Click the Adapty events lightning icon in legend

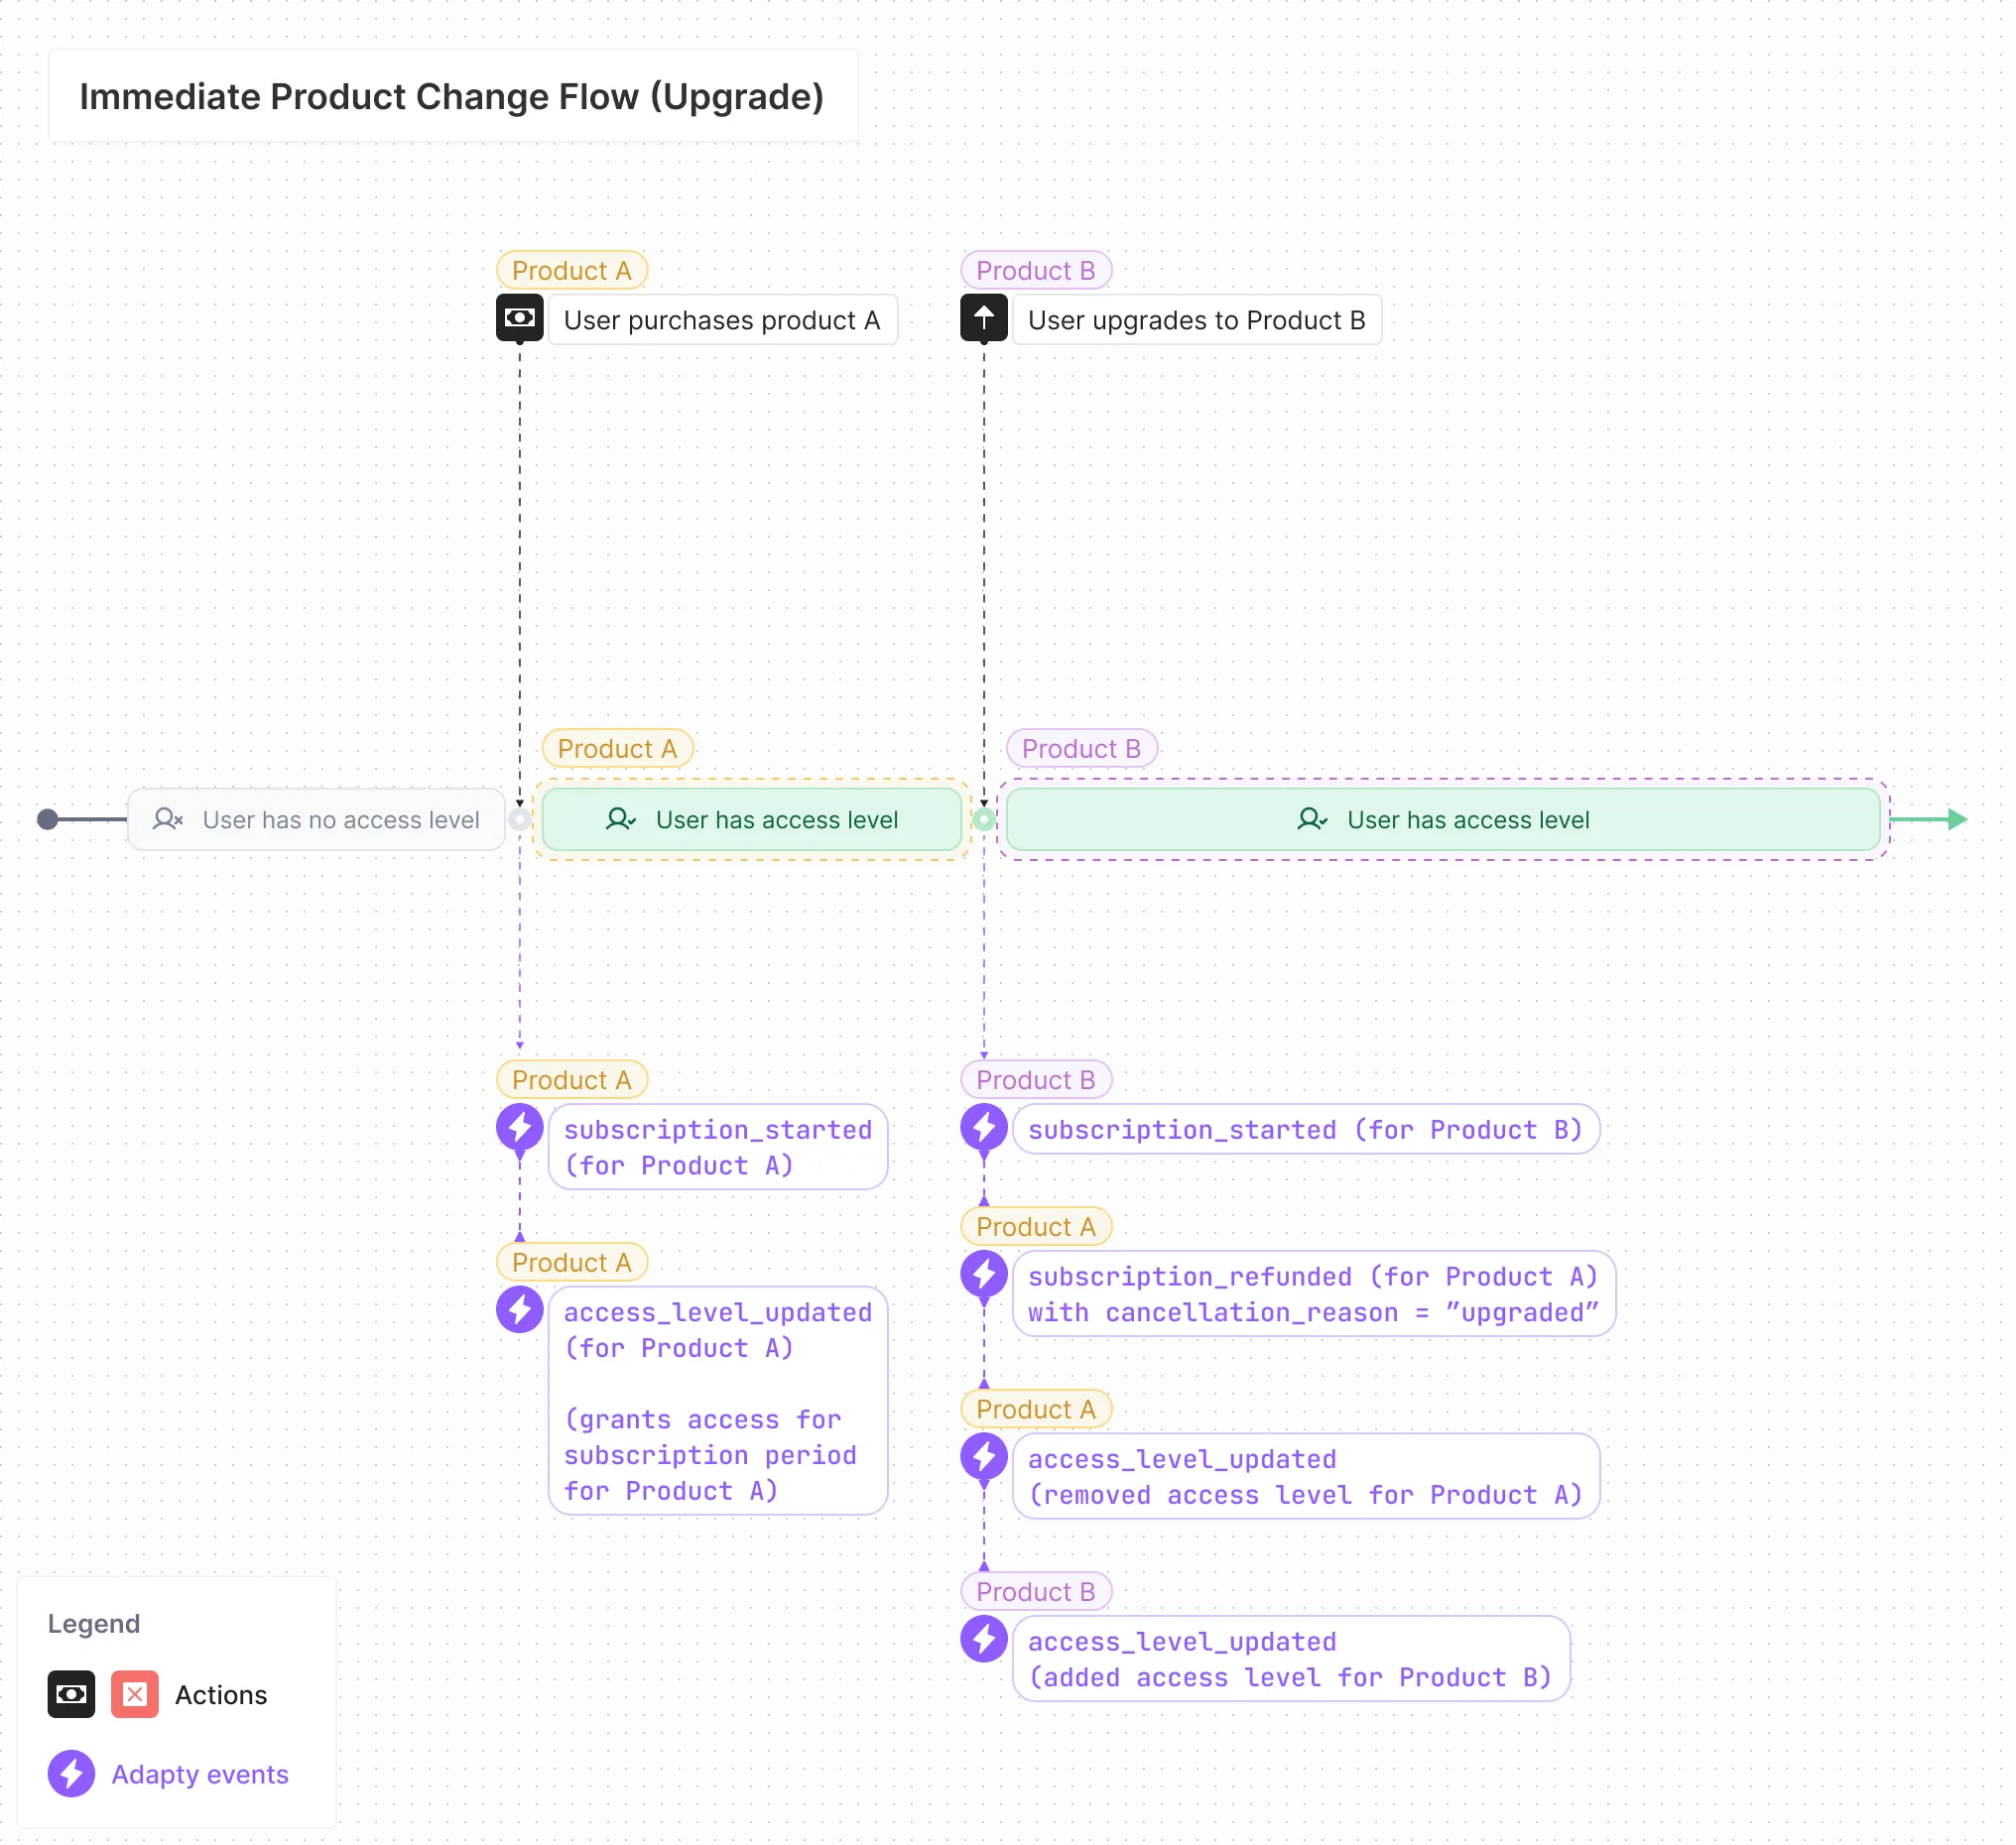71,1776
